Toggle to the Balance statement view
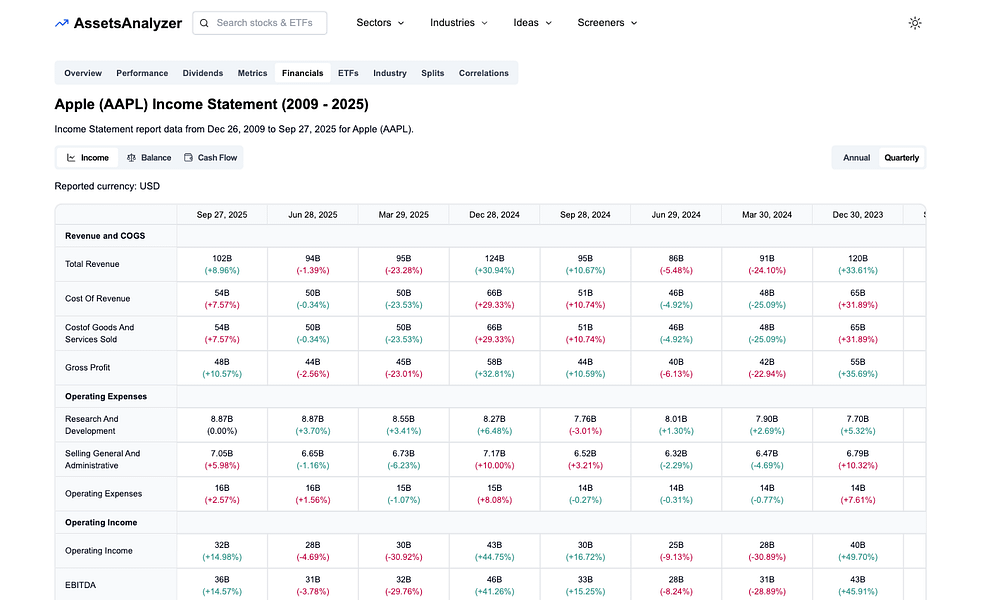This screenshot has height=600, width=981. pyautogui.click(x=150, y=157)
